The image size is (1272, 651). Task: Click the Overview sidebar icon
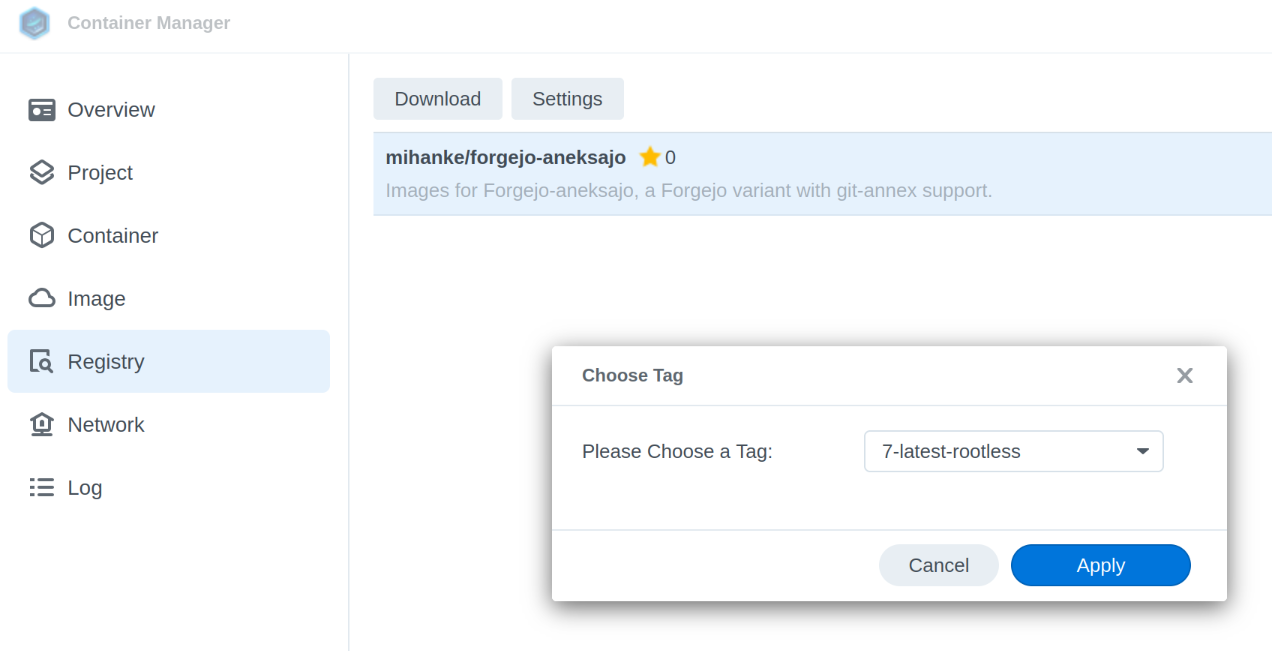click(41, 110)
